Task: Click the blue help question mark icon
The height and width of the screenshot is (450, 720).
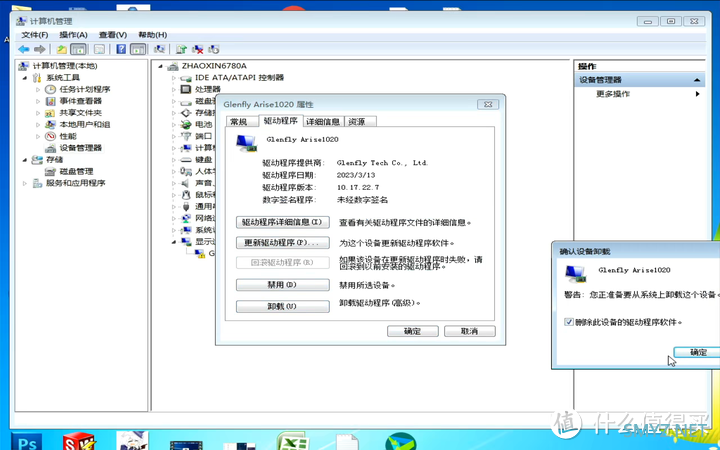Action: click(x=121, y=49)
